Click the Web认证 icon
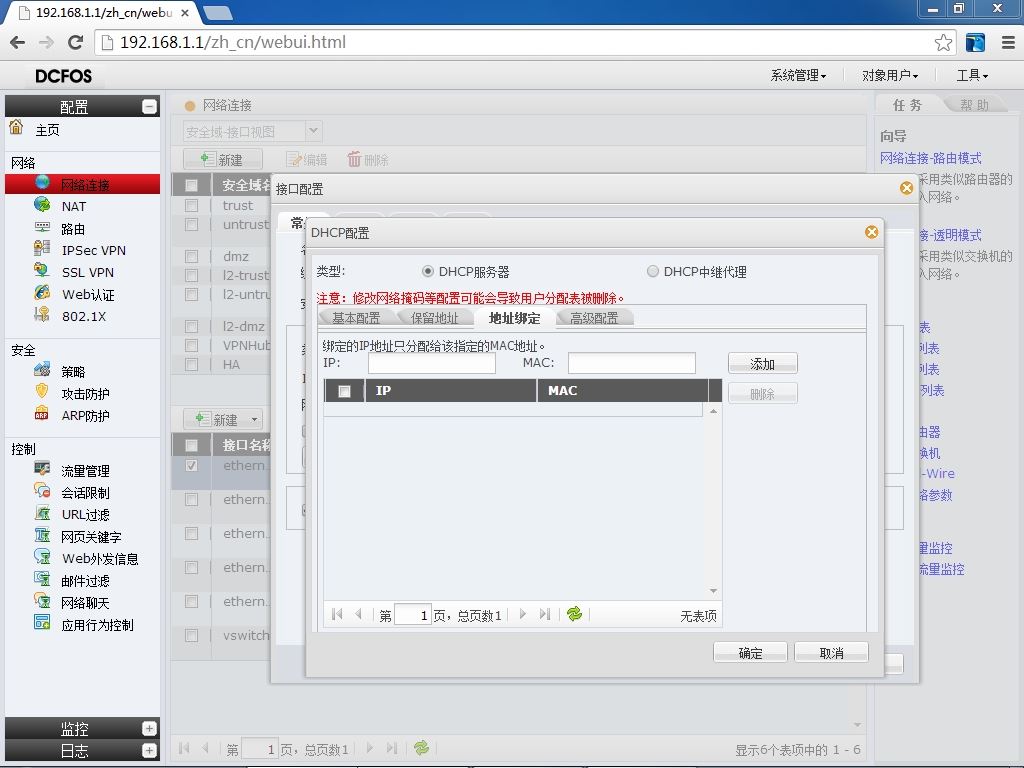This screenshot has height=768, width=1024. [x=42, y=293]
